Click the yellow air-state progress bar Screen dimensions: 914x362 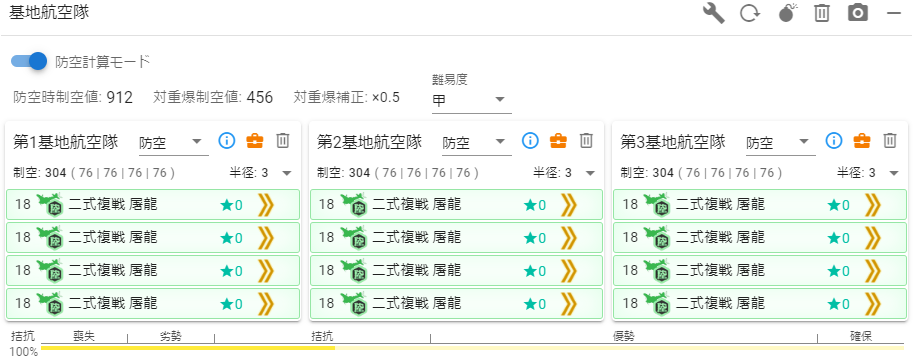[472, 348]
